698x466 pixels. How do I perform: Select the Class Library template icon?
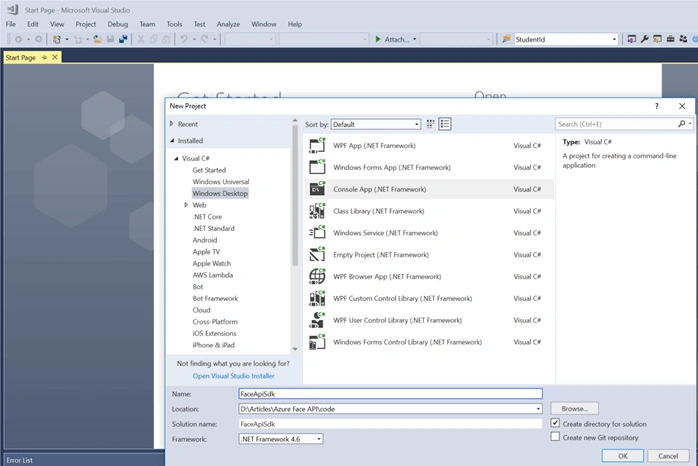click(x=317, y=211)
